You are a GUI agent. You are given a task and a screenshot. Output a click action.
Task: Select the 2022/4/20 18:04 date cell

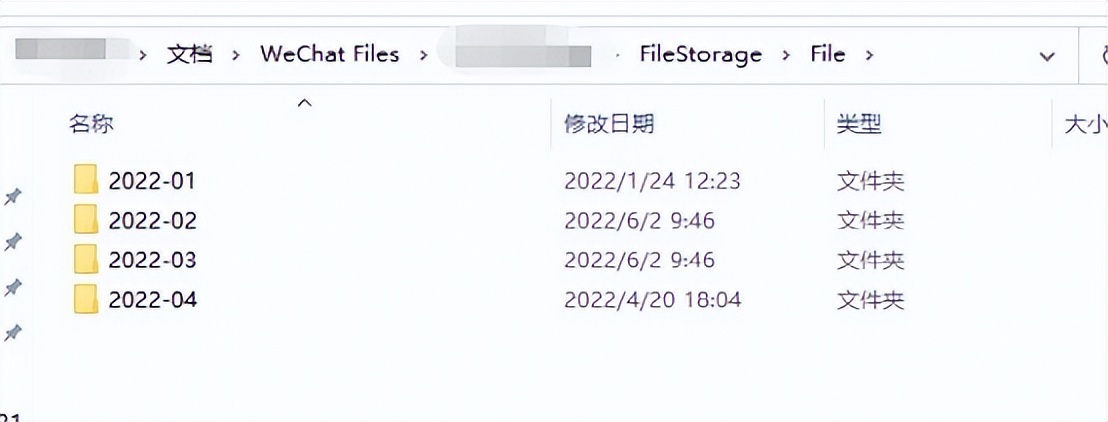(x=652, y=299)
